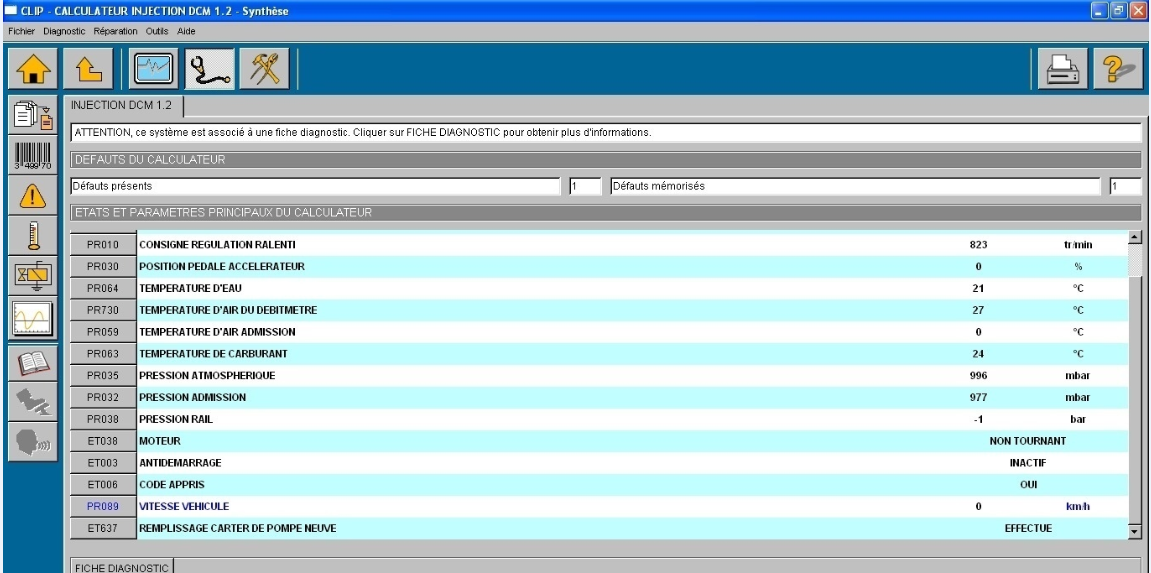
Task: Select the INJECTION DCM 1.2 tab
Action: (x=123, y=106)
